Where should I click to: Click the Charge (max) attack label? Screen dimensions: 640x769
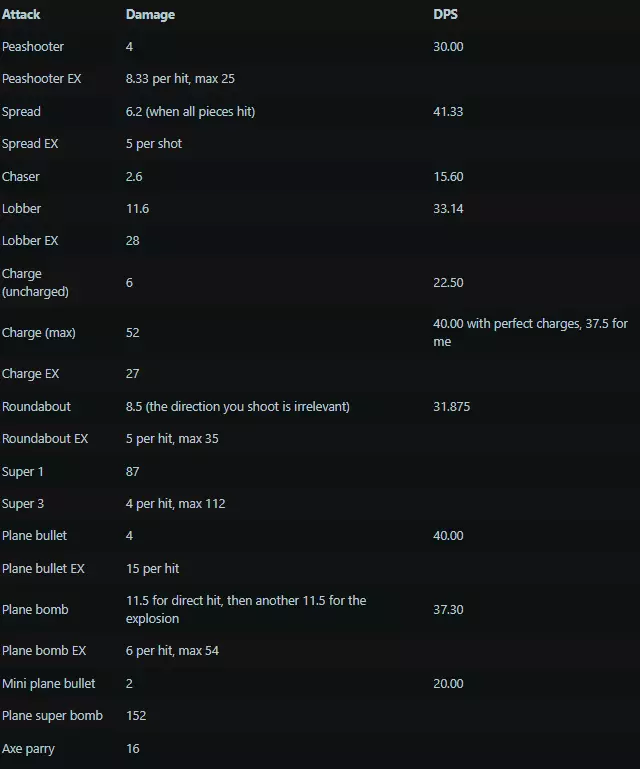(38, 333)
